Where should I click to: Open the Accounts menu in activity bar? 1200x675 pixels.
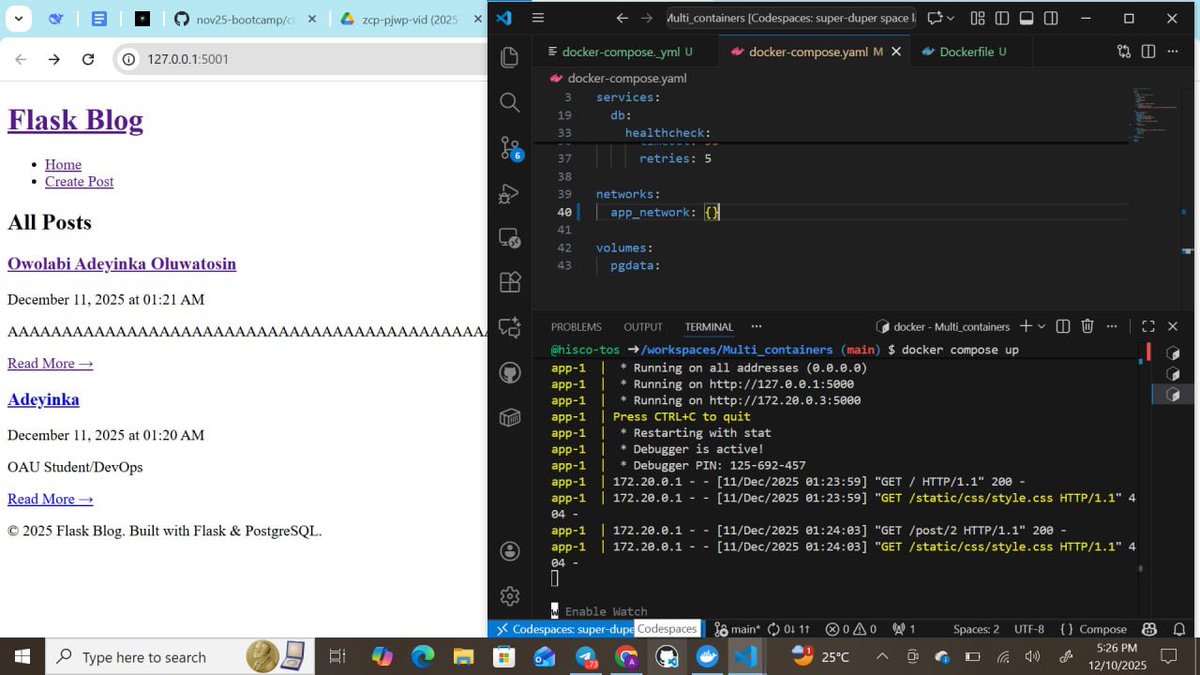point(510,551)
